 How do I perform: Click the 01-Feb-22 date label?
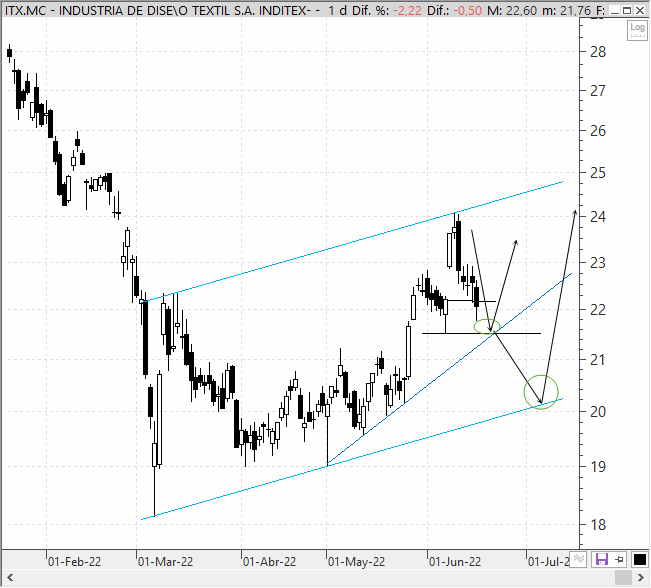74,562
